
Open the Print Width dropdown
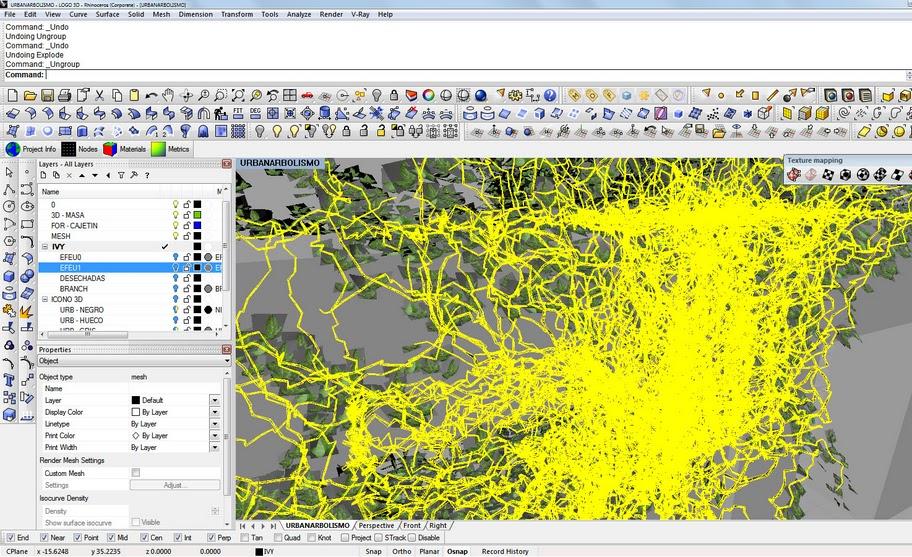point(215,448)
